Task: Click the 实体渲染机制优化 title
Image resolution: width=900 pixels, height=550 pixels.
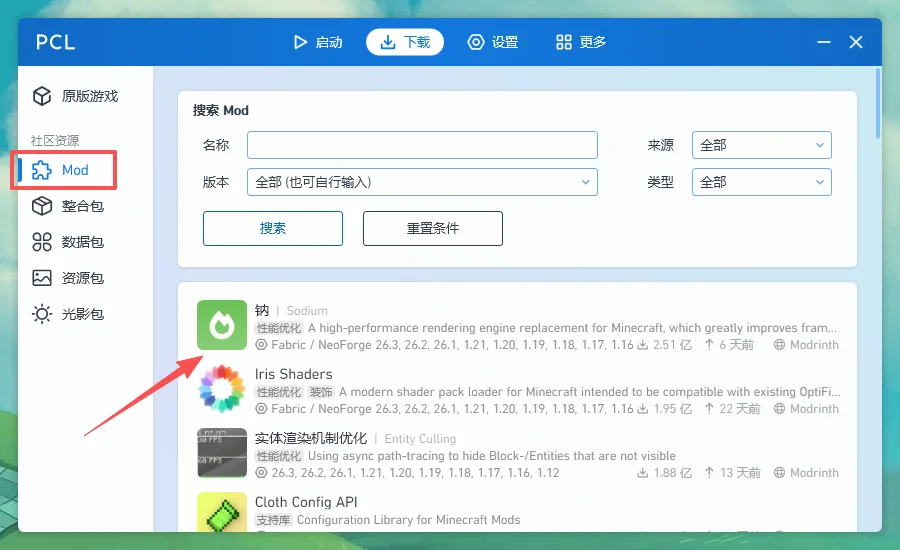Action: (x=311, y=439)
